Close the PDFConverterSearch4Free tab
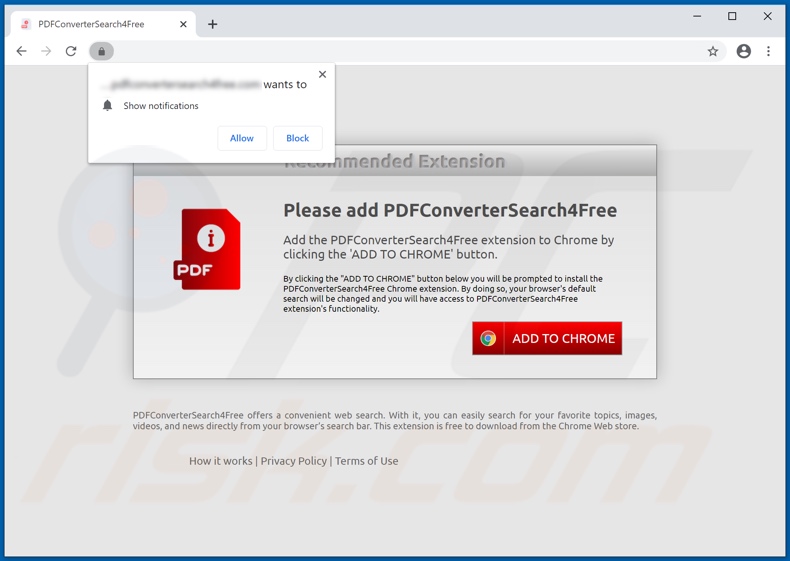790x561 pixels. [183, 24]
